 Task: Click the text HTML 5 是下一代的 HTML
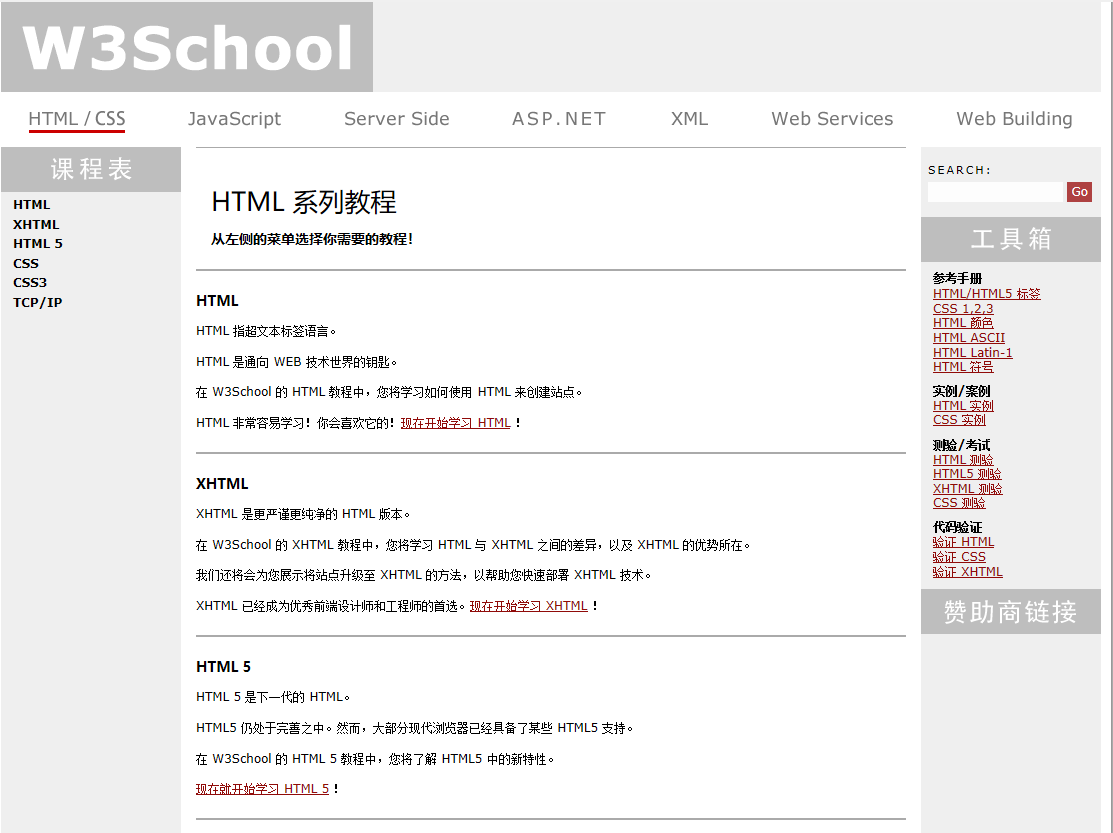pos(273,697)
